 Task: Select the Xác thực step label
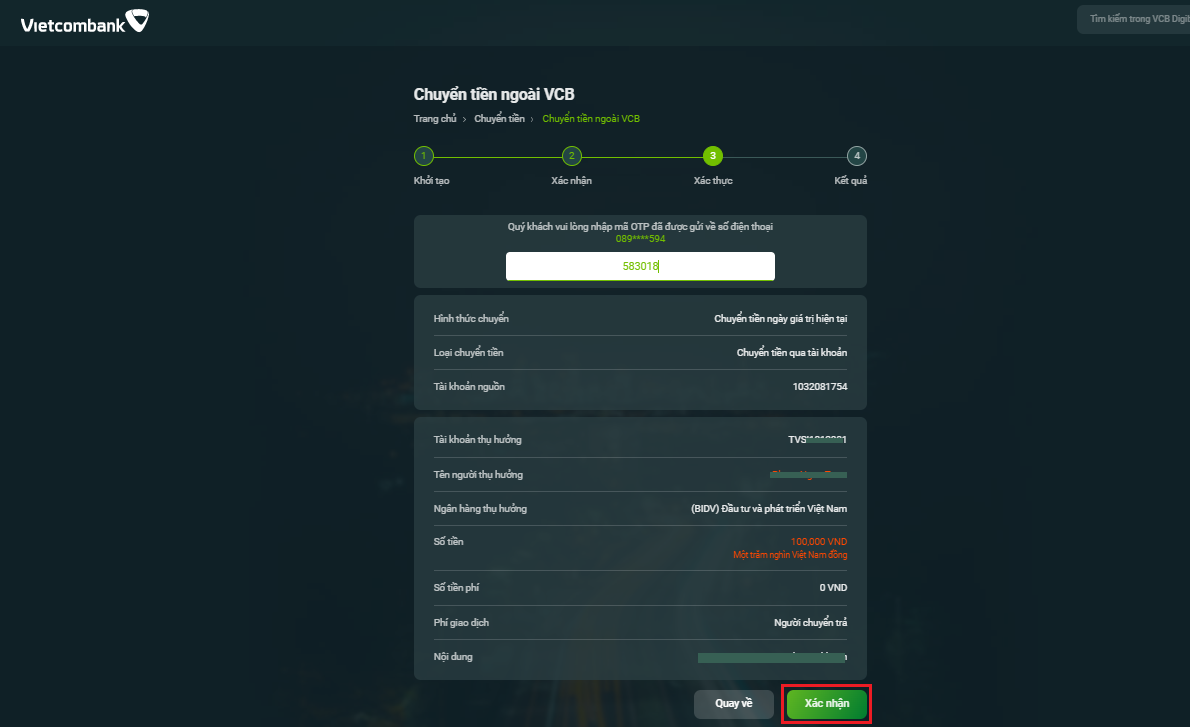click(x=713, y=181)
